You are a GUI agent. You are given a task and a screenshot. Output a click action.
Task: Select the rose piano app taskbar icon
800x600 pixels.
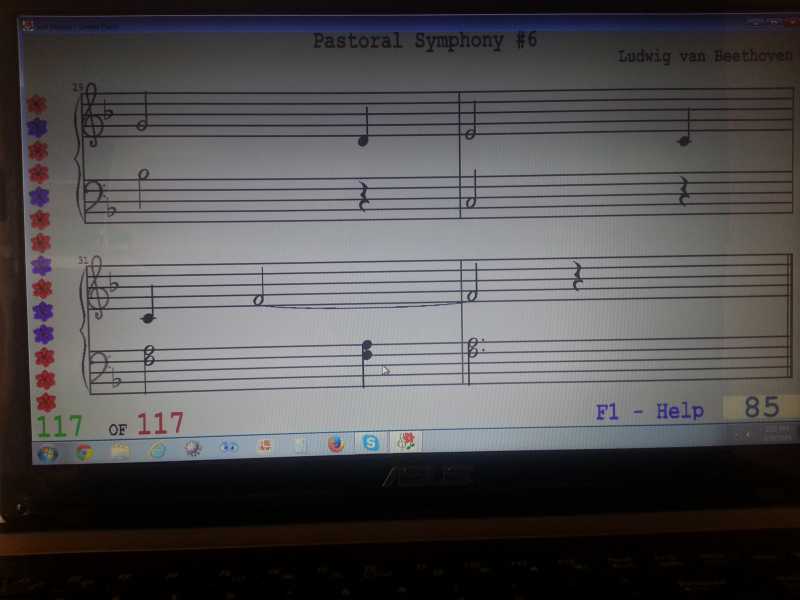click(406, 441)
